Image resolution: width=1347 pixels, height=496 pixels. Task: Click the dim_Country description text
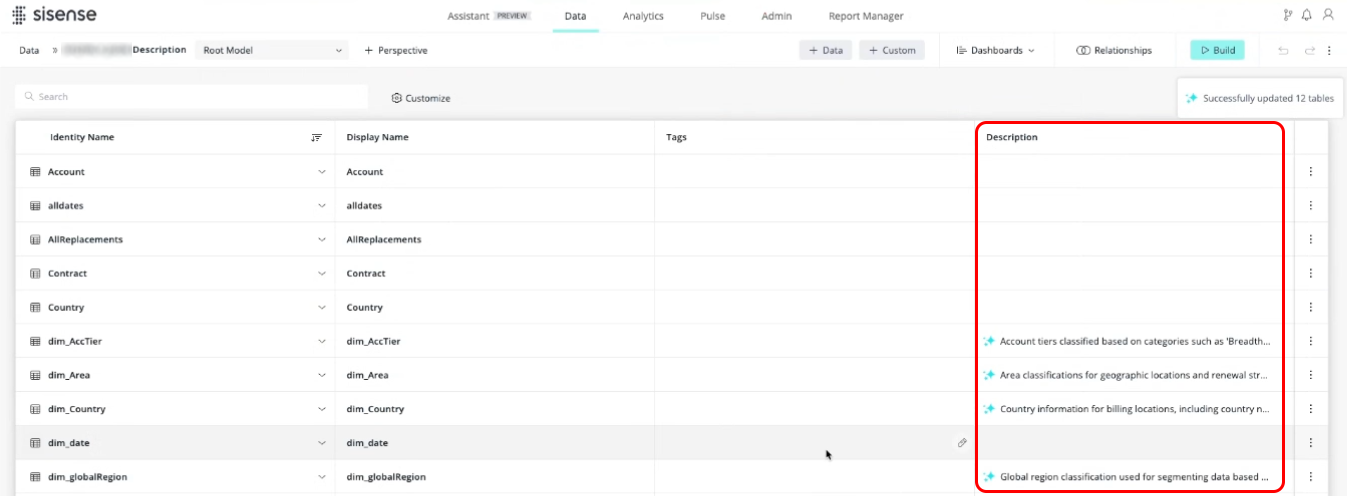[1135, 409]
